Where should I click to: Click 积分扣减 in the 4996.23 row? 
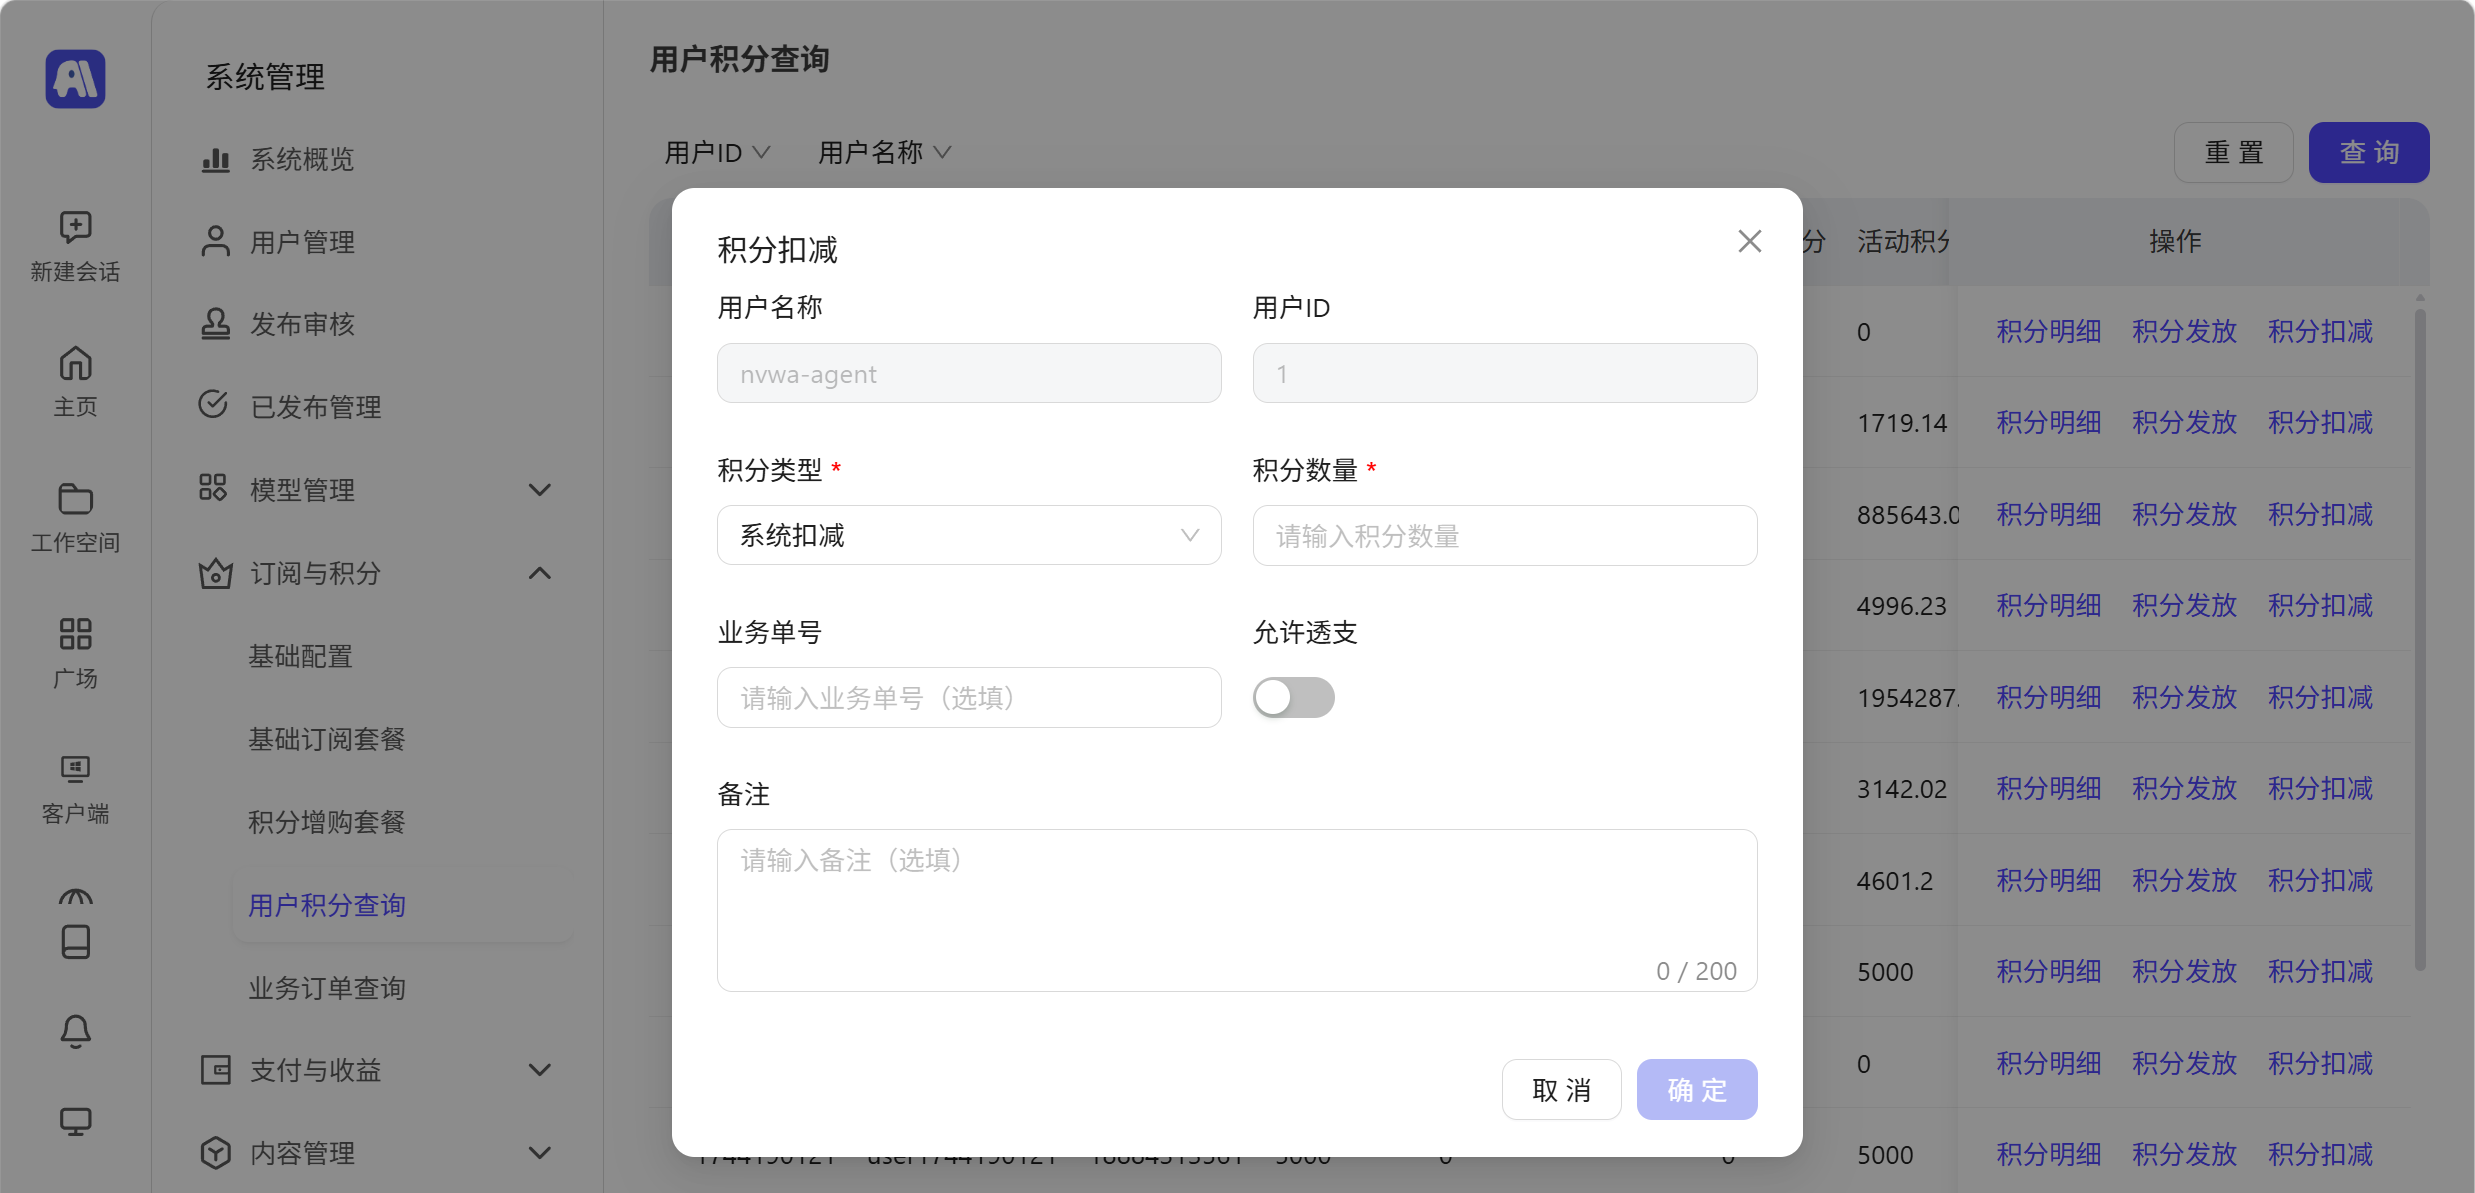[2320, 605]
